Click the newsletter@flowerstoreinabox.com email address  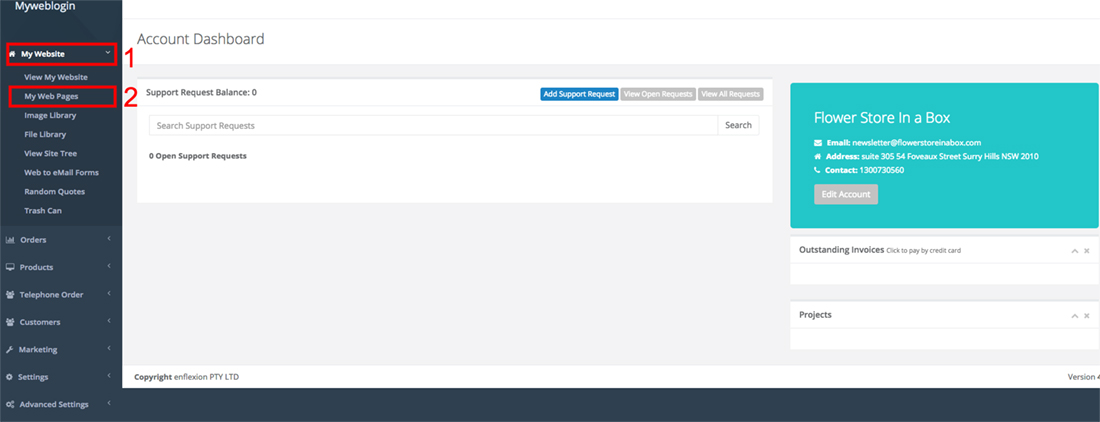click(x=916, y=142)
